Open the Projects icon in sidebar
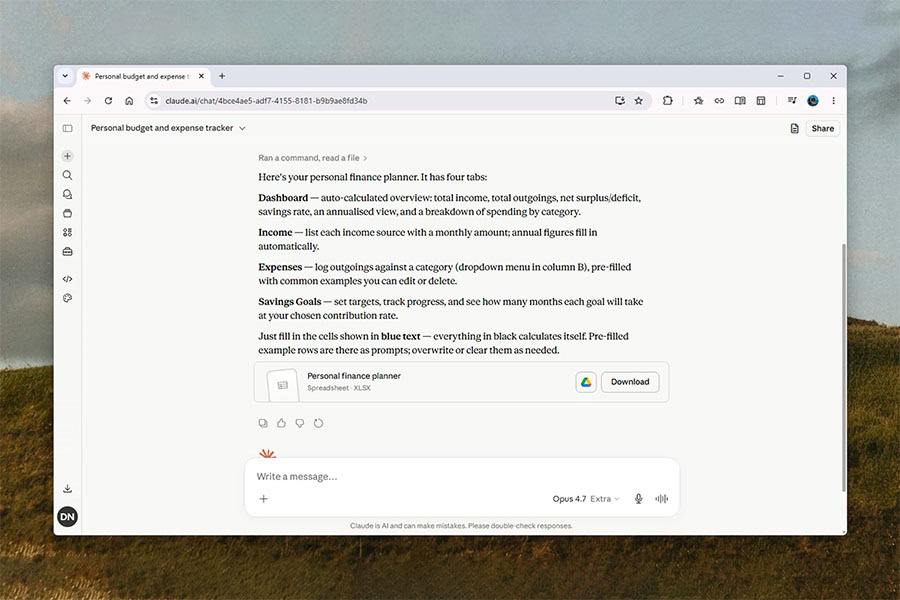Screen dimensions: 900x600 tap(67, 213)
